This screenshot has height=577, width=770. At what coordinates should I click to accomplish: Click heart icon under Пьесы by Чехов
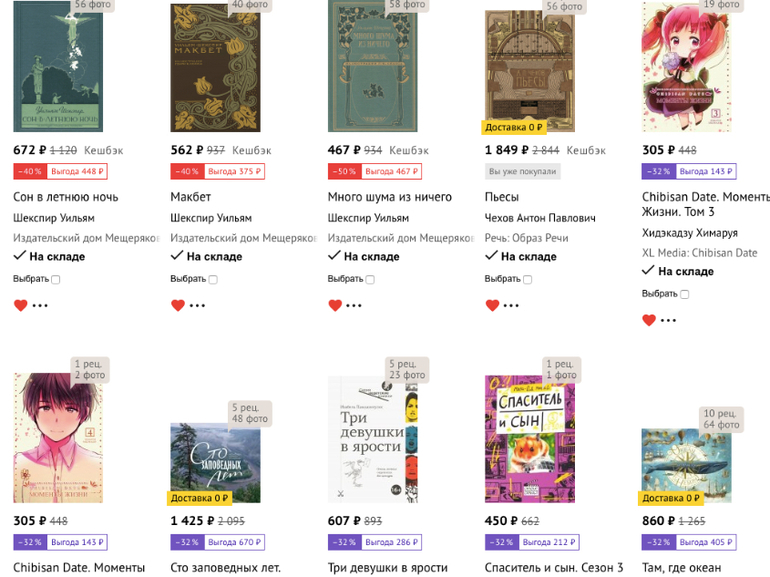click(492, 306)
